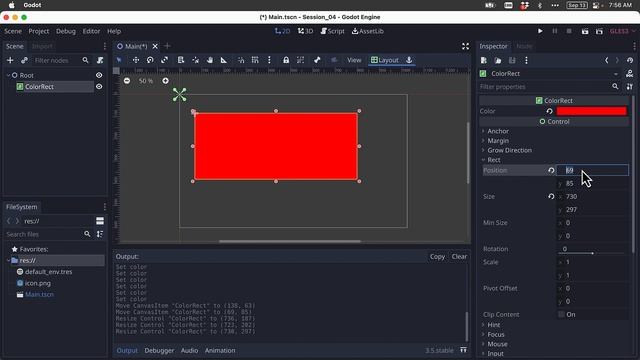
Task: Open the AssetLib workspace
Action: pos(368,31)
